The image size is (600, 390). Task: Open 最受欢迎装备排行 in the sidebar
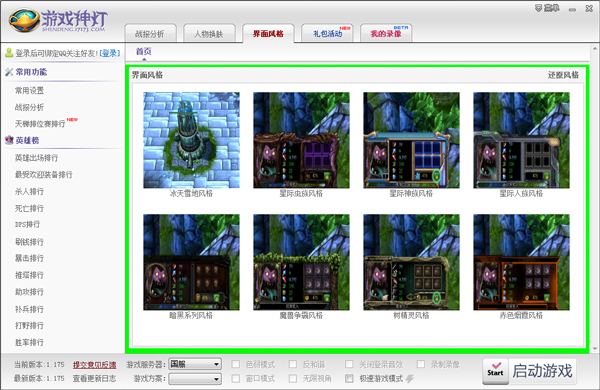[44, 175]
